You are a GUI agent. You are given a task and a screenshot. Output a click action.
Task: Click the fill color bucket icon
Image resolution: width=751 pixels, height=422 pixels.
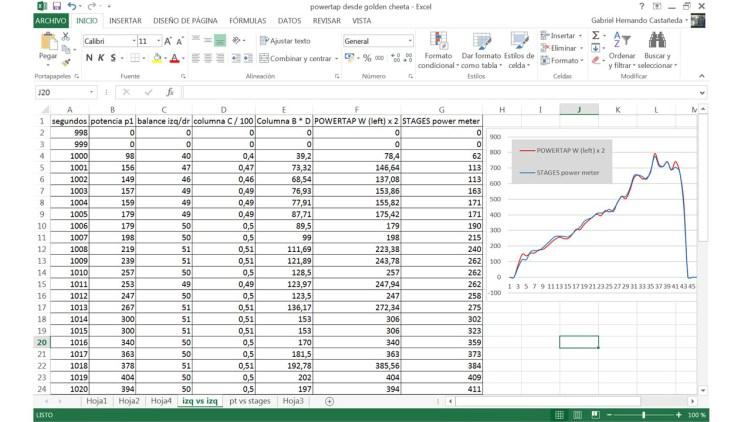pos(153,58)
